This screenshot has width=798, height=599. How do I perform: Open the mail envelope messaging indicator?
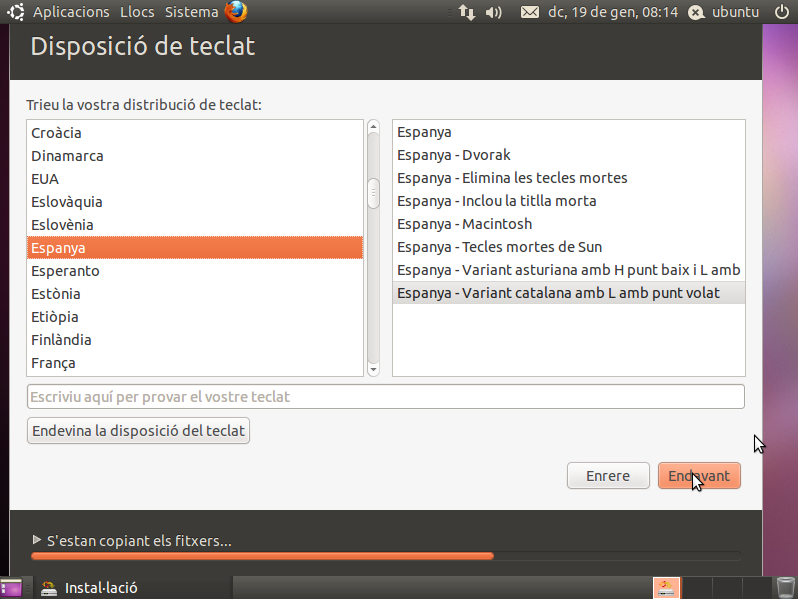[530, 12]
